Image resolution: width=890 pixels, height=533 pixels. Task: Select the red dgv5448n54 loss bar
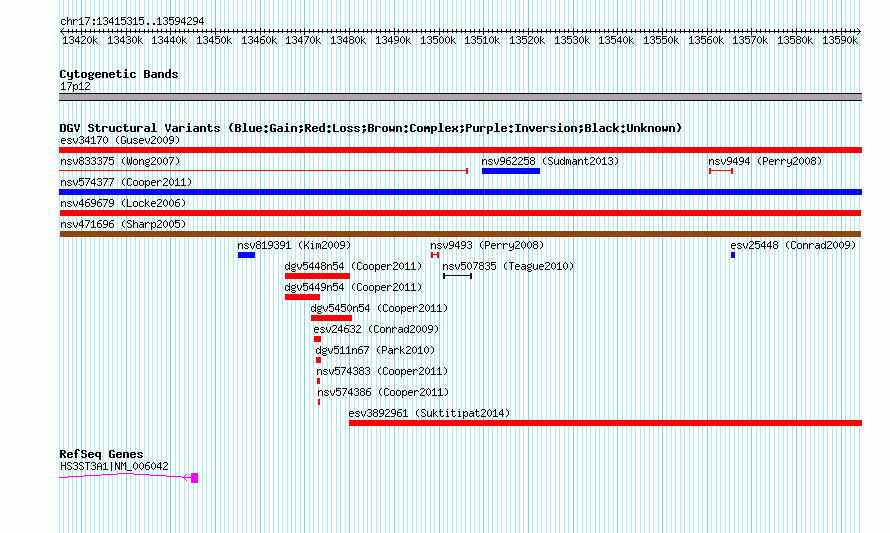point(317,276)
